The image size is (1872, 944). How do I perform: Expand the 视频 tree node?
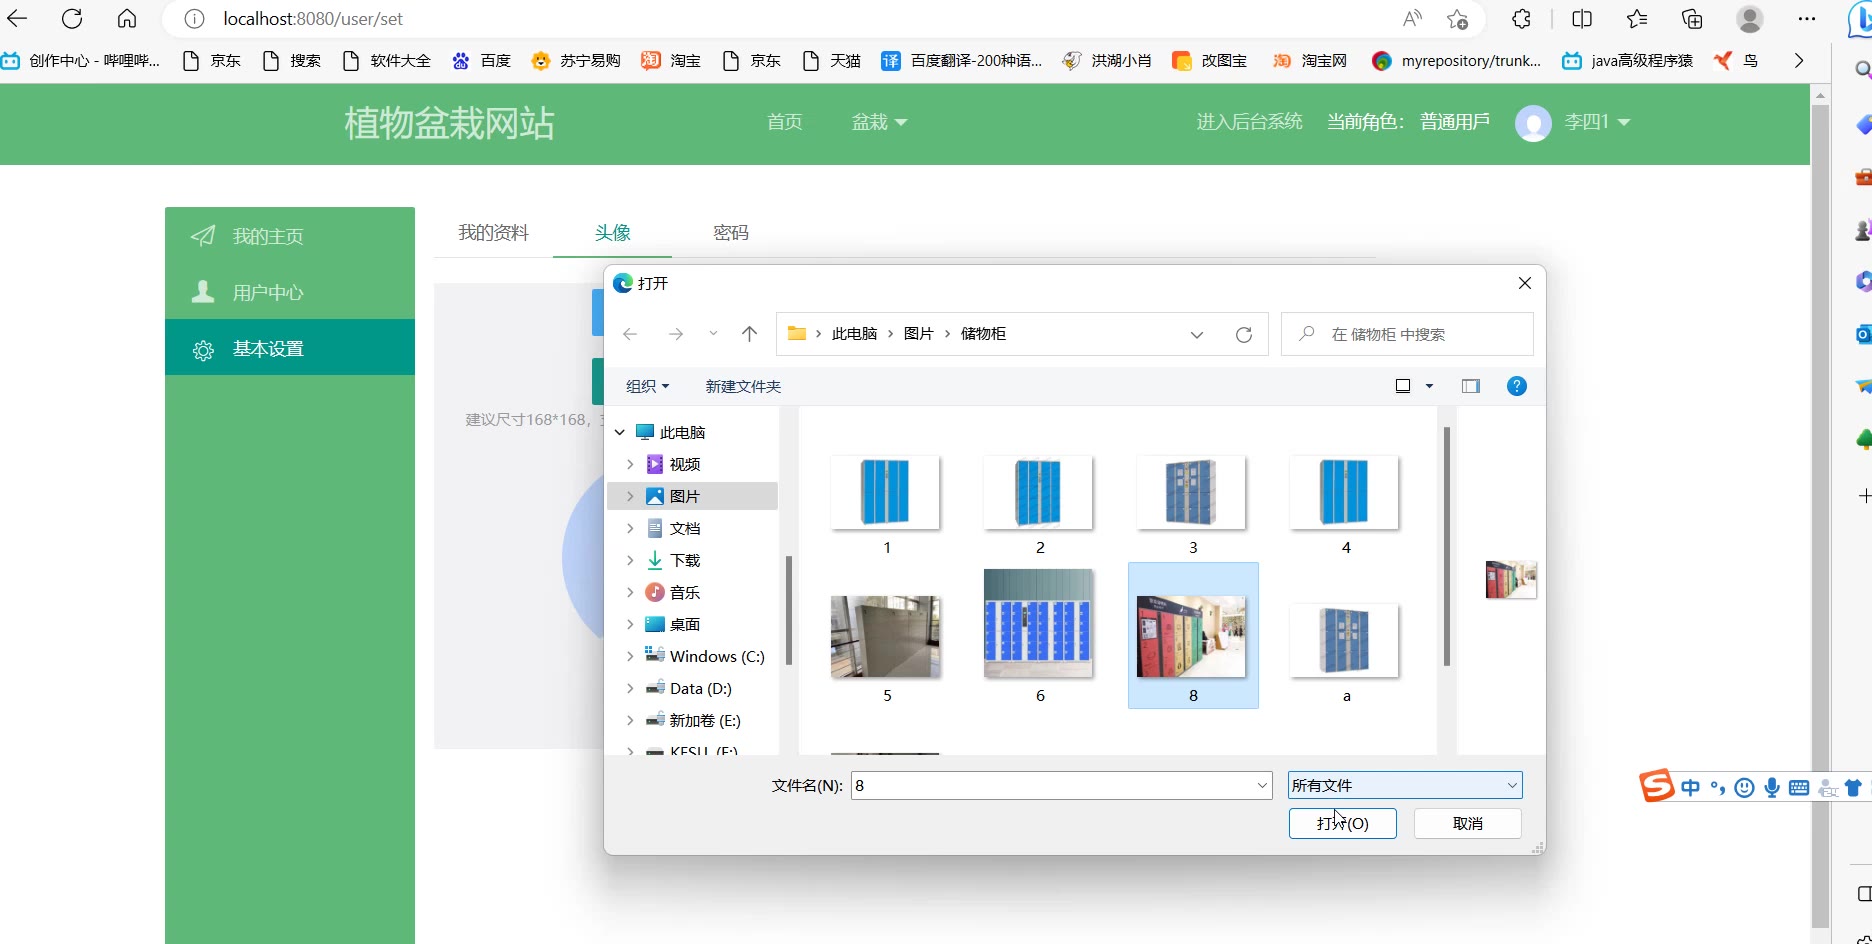(630, 464)
